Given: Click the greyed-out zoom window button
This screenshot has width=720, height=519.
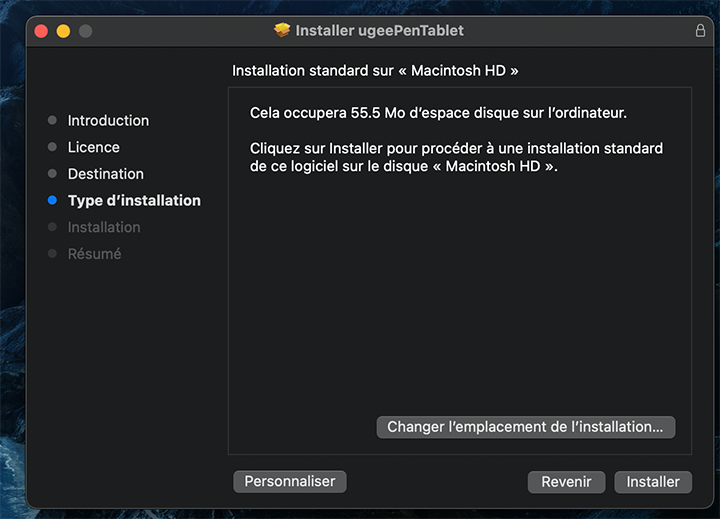Looking at the screenshot, I should 85,31.
